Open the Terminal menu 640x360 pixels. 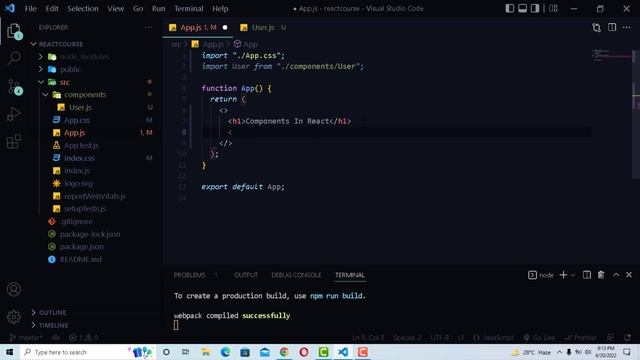tap(189, 9)
